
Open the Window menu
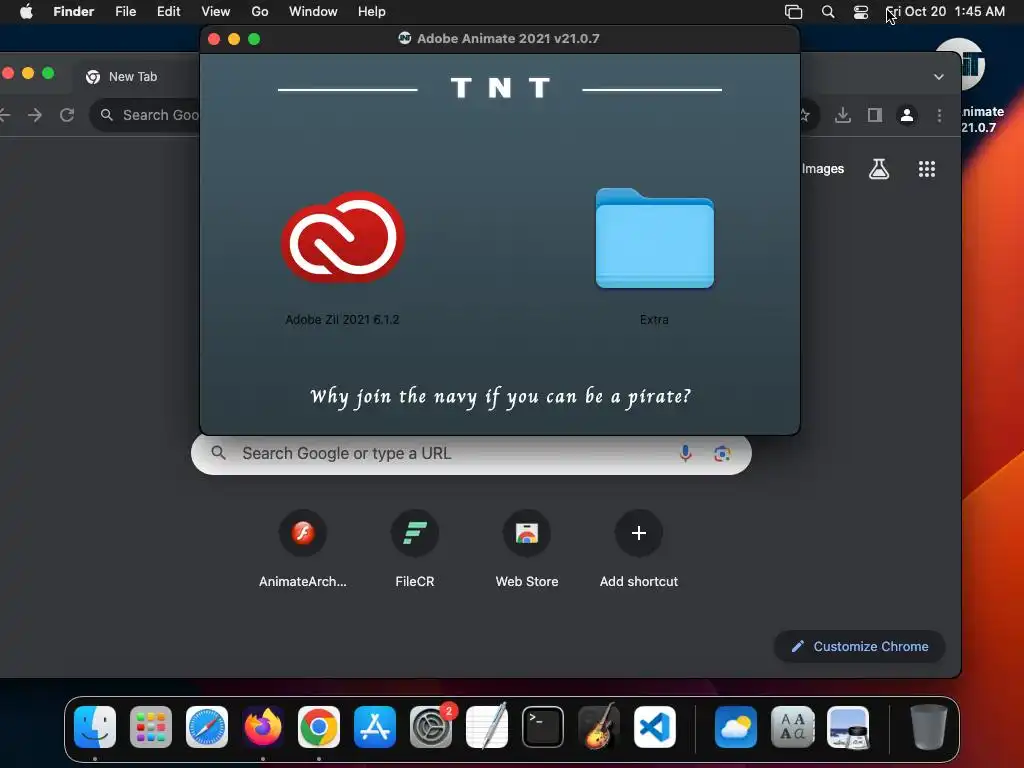point(313,12)
